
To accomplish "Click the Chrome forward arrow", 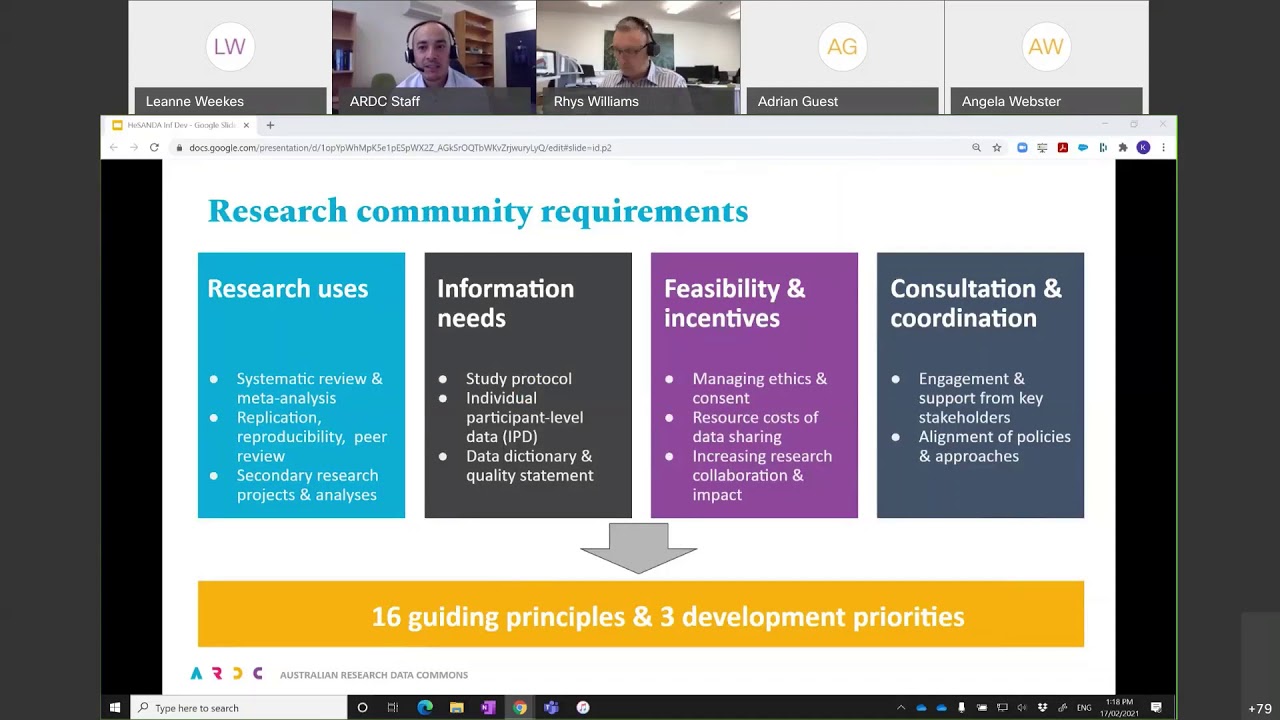I will tap(134, 147).
